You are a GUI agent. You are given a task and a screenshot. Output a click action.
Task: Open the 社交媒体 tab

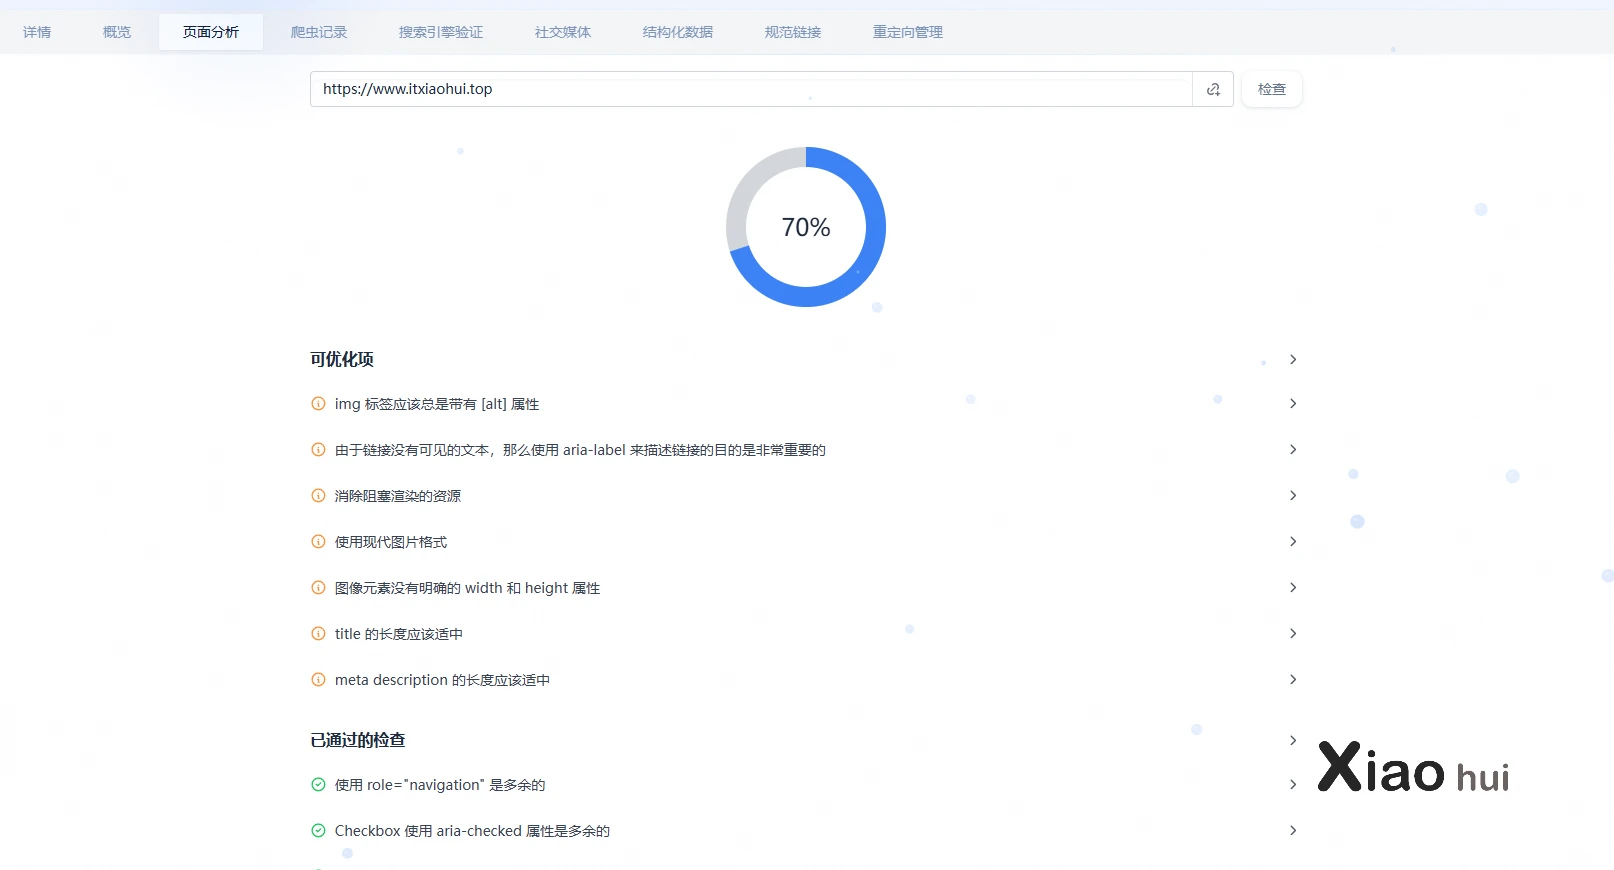coord(562,32)
